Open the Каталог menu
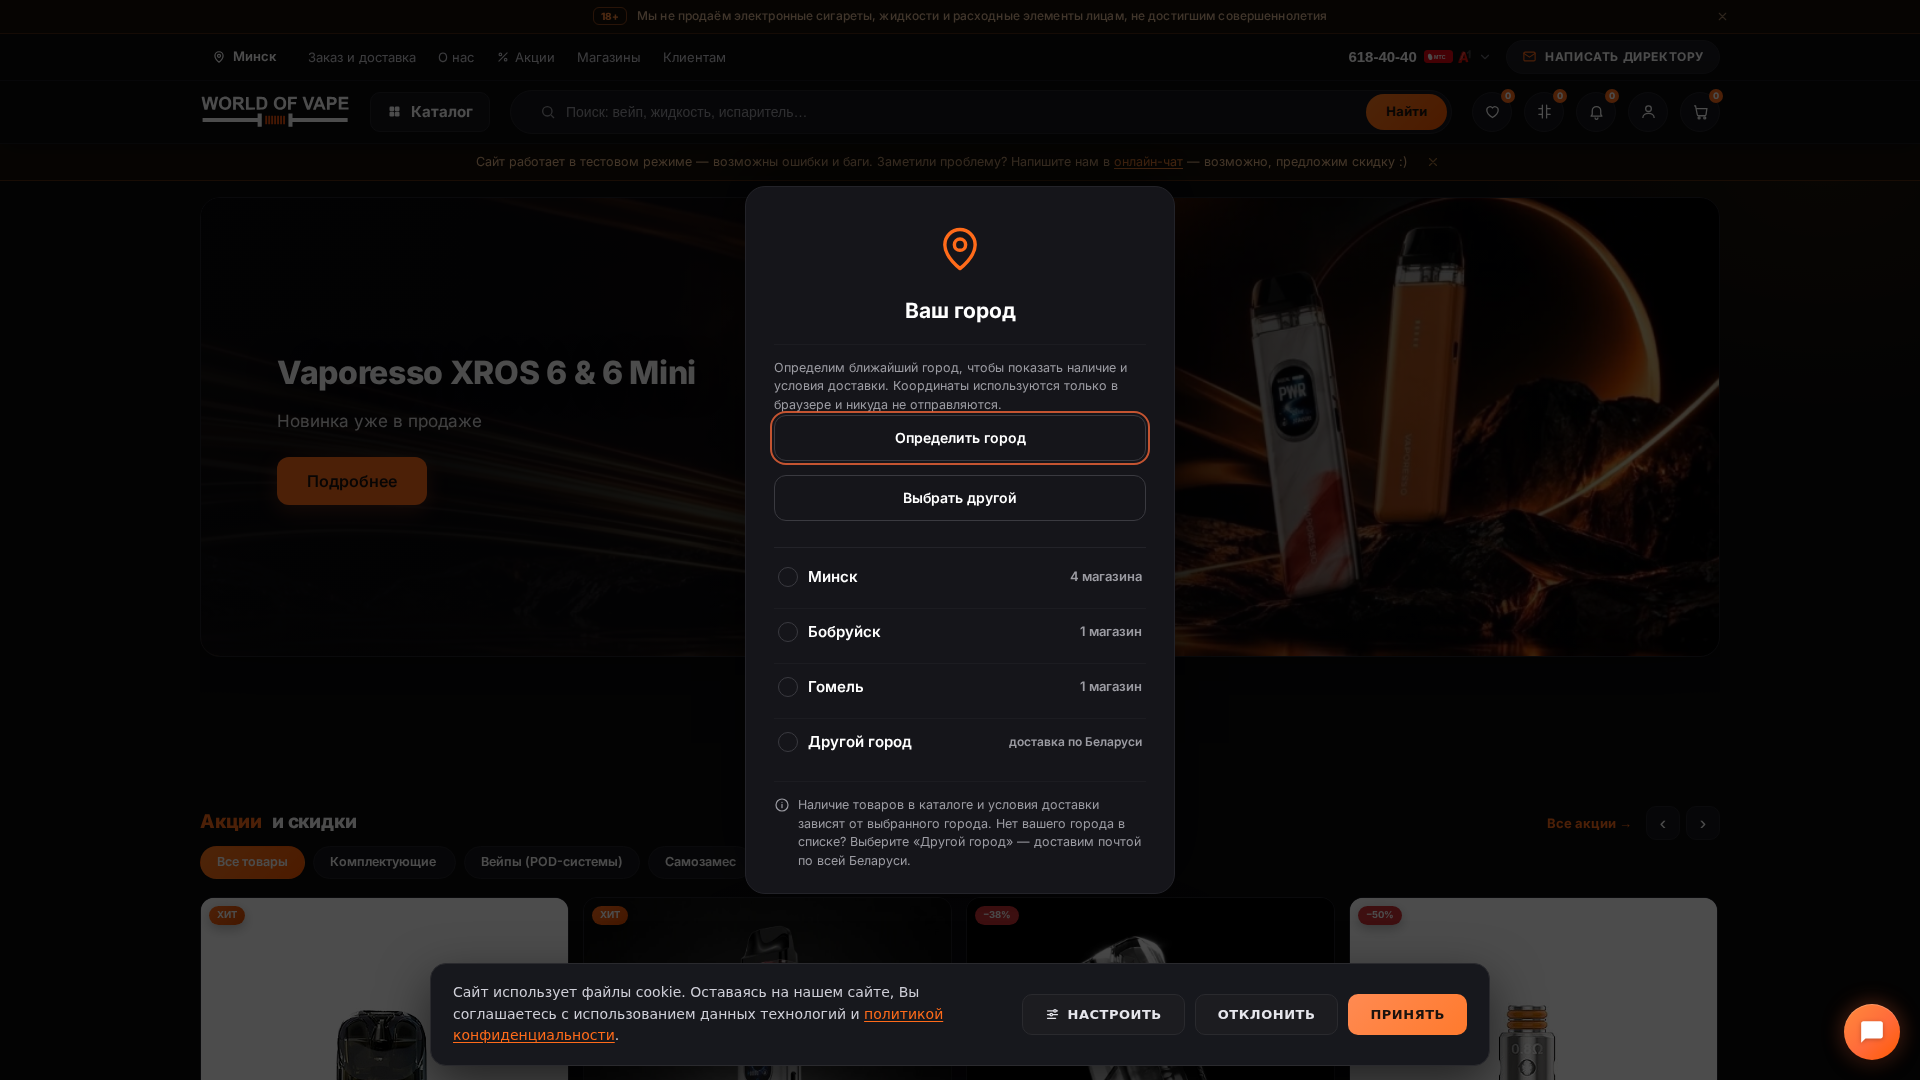 (x=430, y=112)
